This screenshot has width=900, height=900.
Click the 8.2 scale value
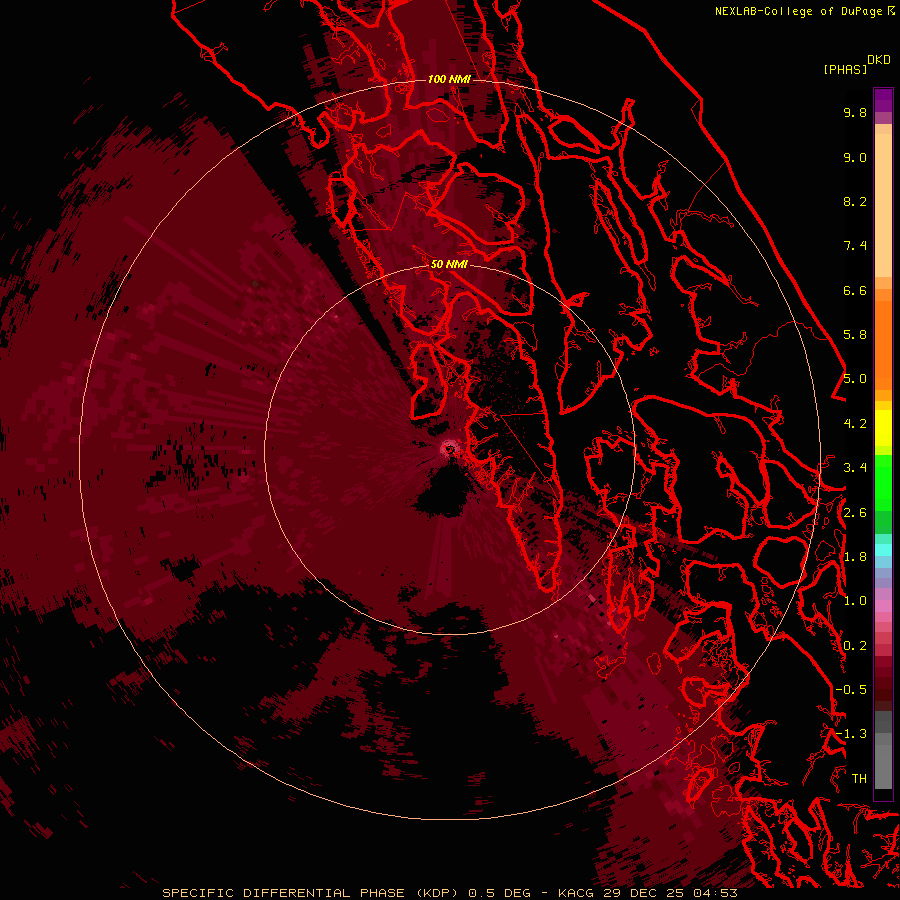(x=855, y=201)
